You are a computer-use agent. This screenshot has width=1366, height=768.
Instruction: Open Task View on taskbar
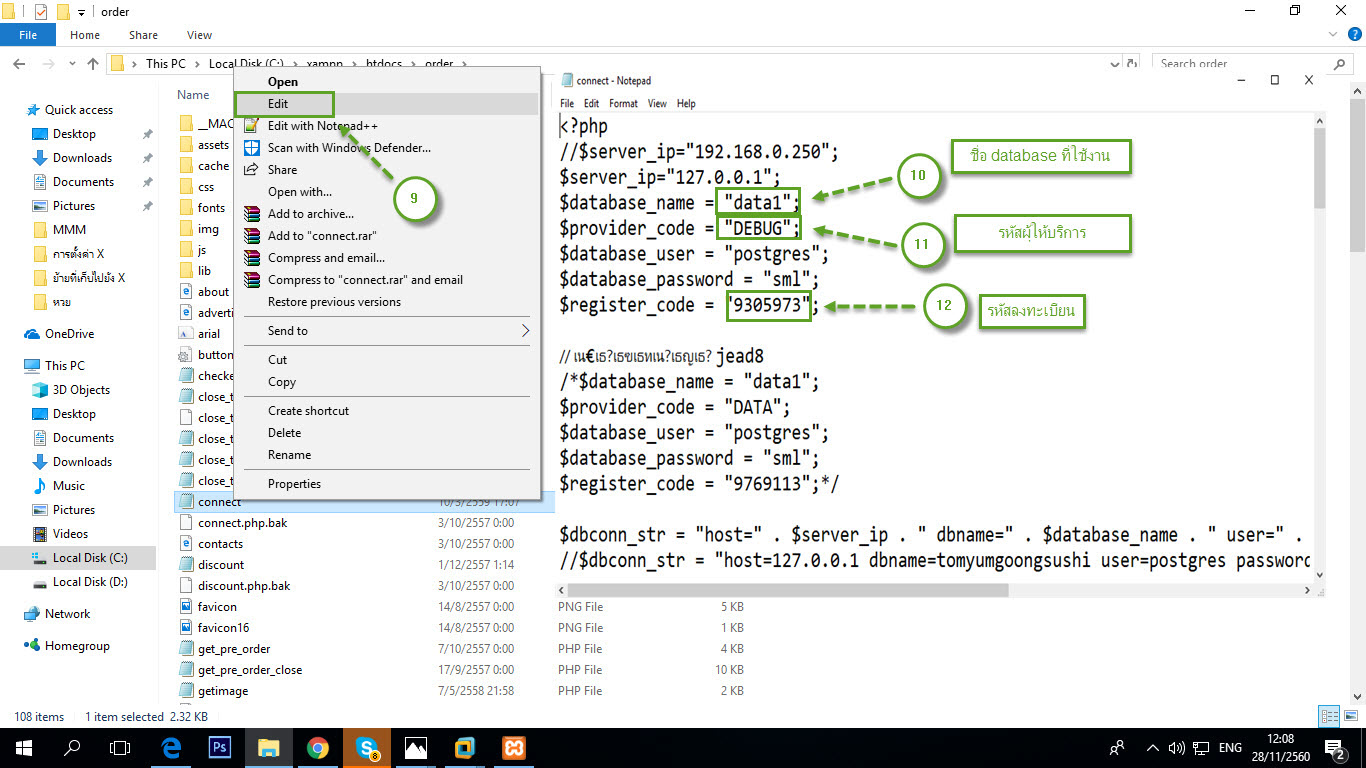pos(120,747)
